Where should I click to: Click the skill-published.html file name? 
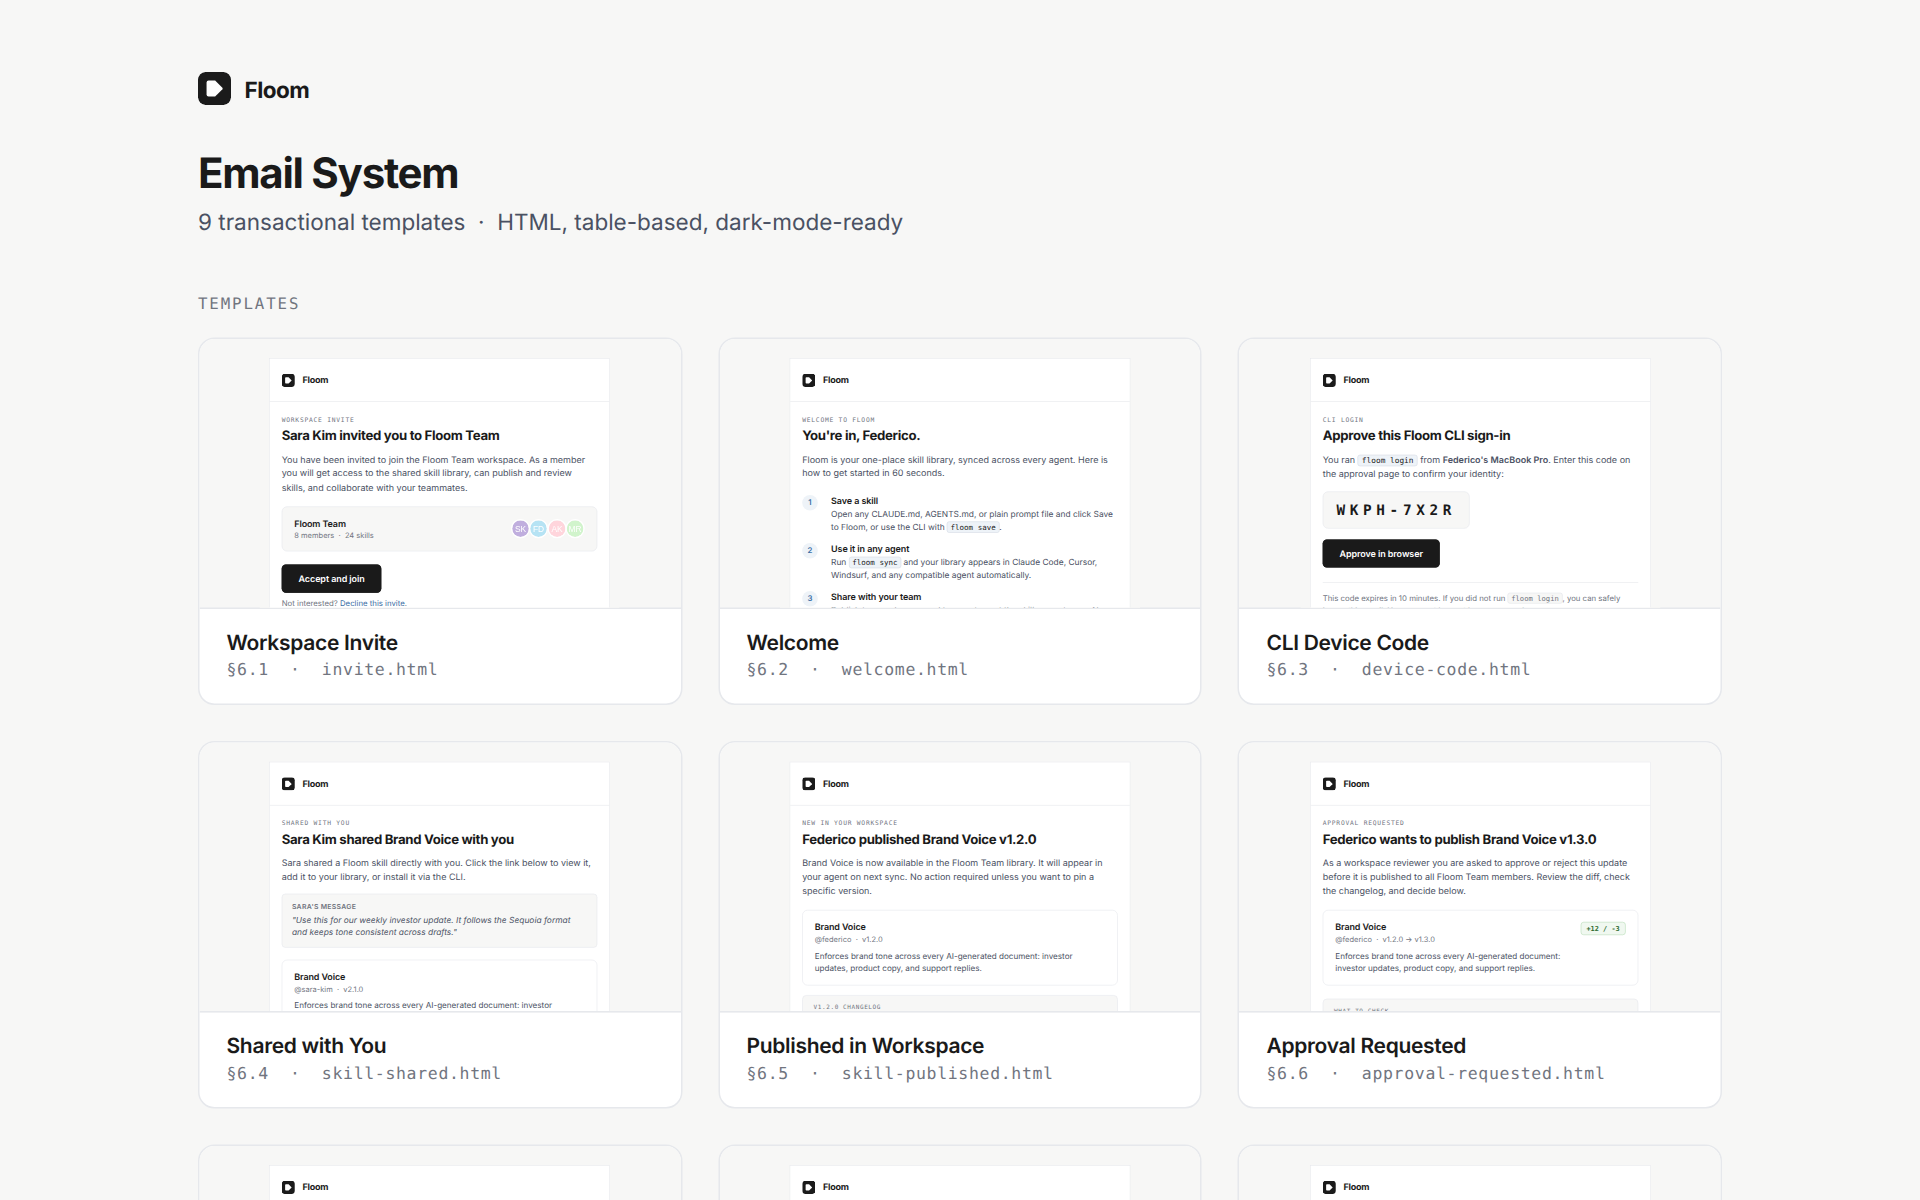tap(946, 1074)
